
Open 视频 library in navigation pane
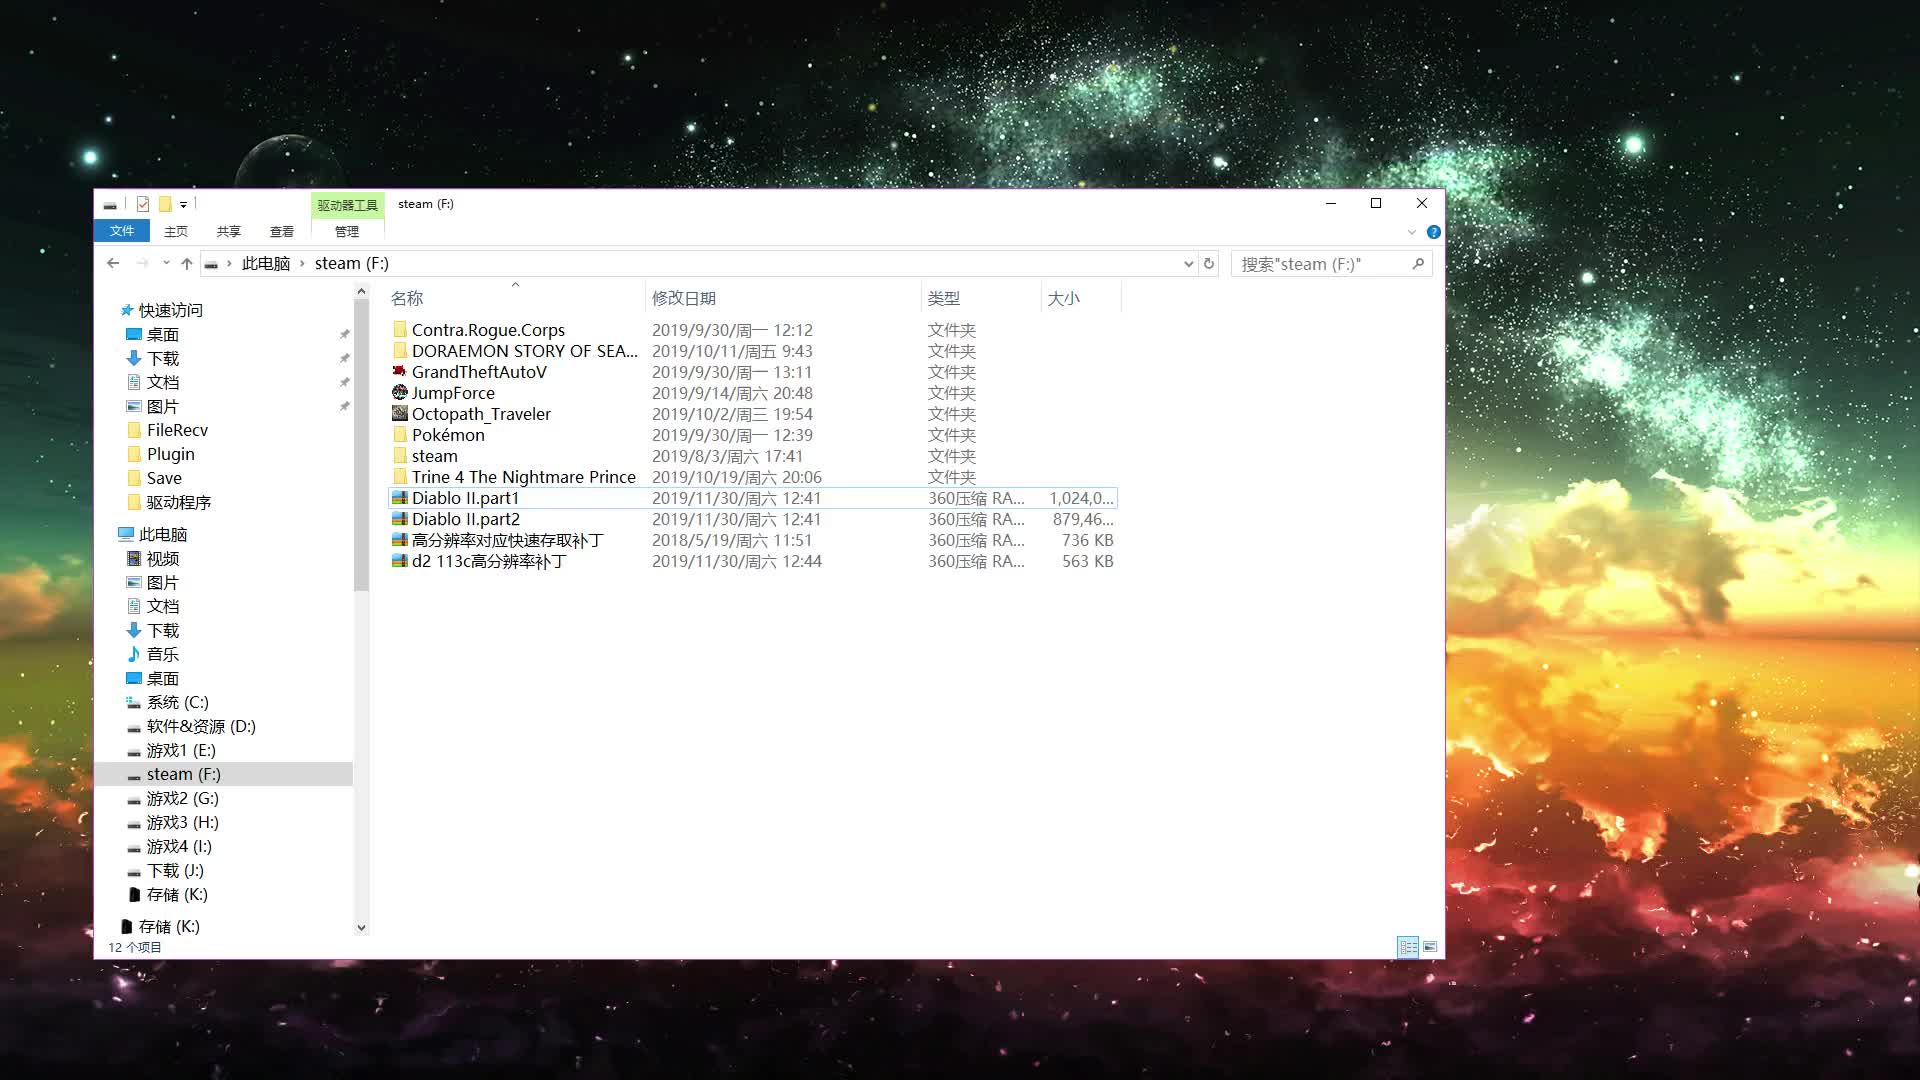(162, 558)
